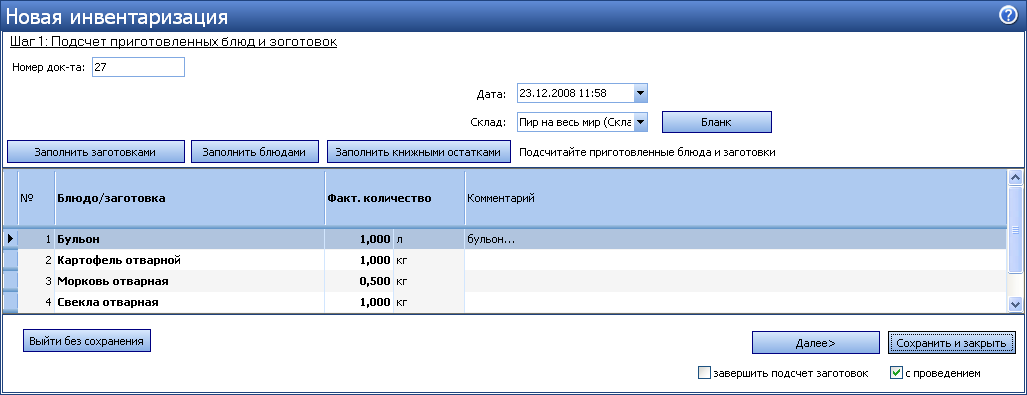Click the Далее> button
The height and width of the screenshot is (395, 1027).
point(815,343)
